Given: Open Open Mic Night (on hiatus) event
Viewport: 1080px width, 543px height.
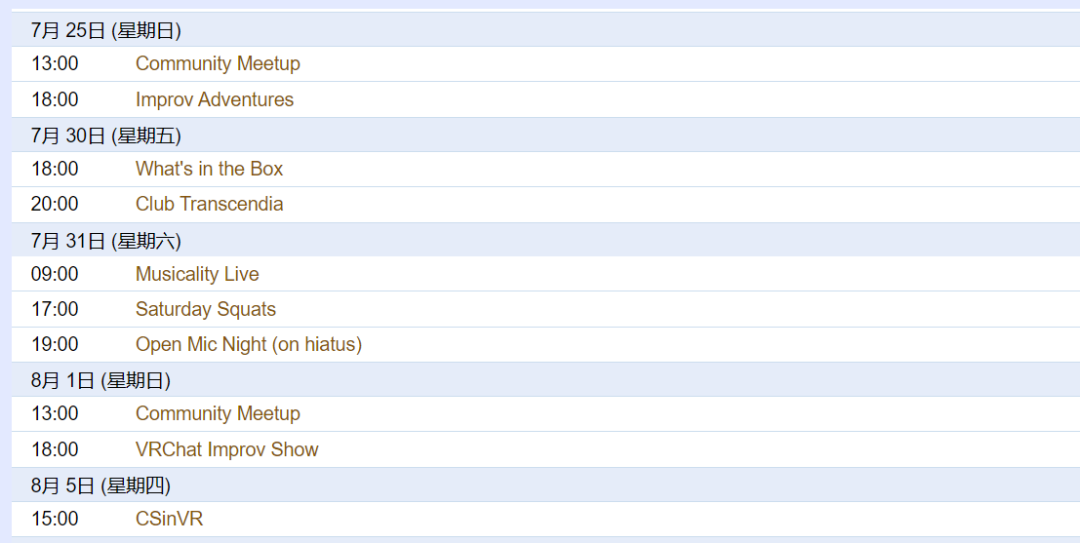Looking at the screenshot, I should coord(248,345).
